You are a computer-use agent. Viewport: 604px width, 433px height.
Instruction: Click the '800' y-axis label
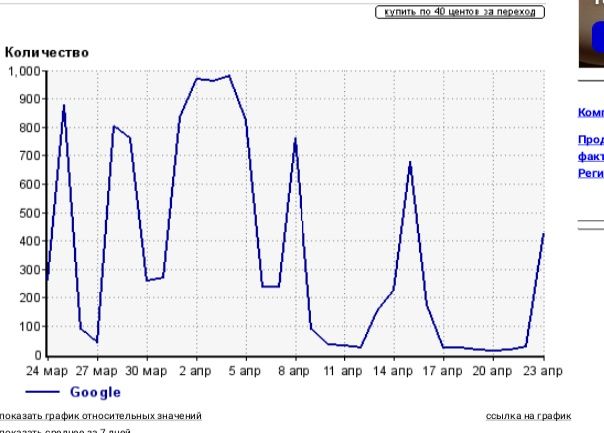click(30, 128)
